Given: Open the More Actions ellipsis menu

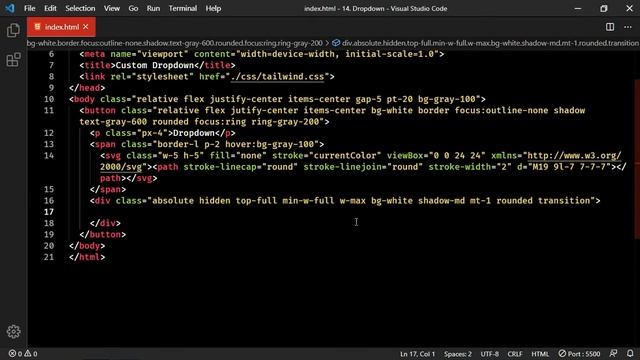Looking at the screenshot, I should (628, 27).
